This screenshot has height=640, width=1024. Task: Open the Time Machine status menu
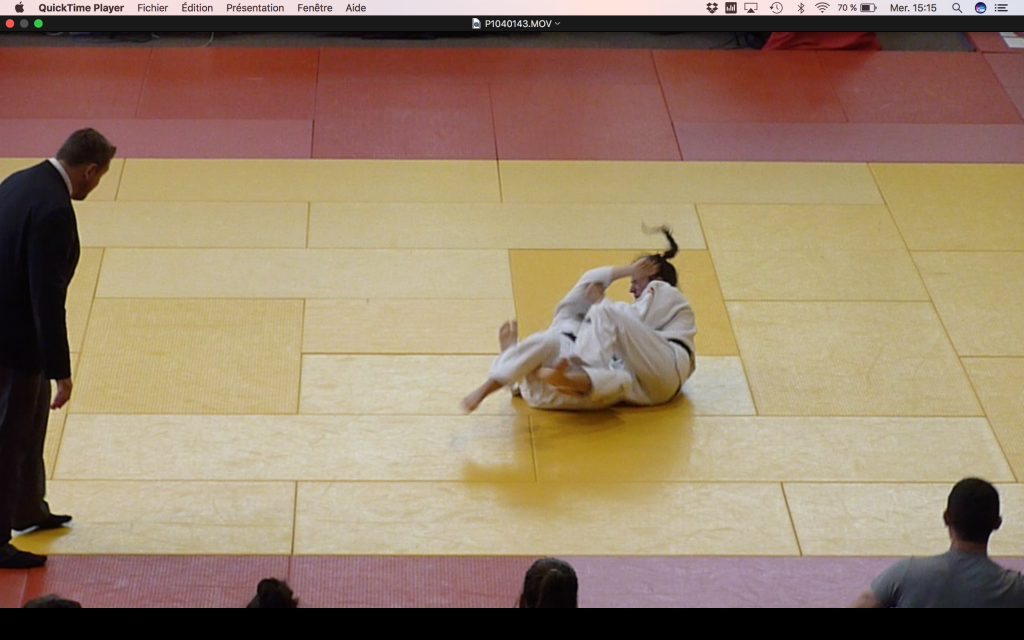click(x=776, y=8)
